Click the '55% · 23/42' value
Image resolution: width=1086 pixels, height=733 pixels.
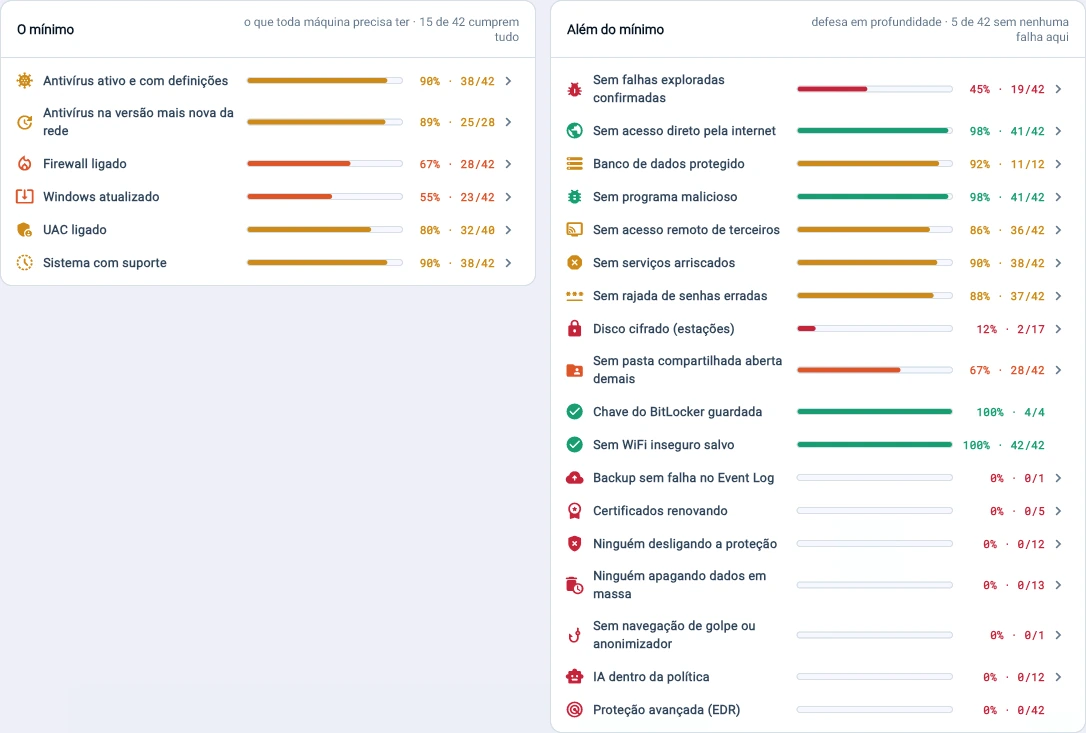457,197
